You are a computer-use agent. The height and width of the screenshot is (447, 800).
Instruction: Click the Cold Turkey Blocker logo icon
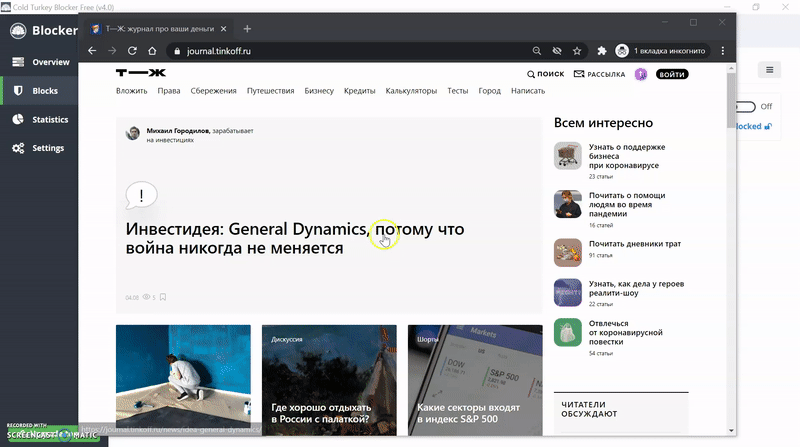(18, 31)
